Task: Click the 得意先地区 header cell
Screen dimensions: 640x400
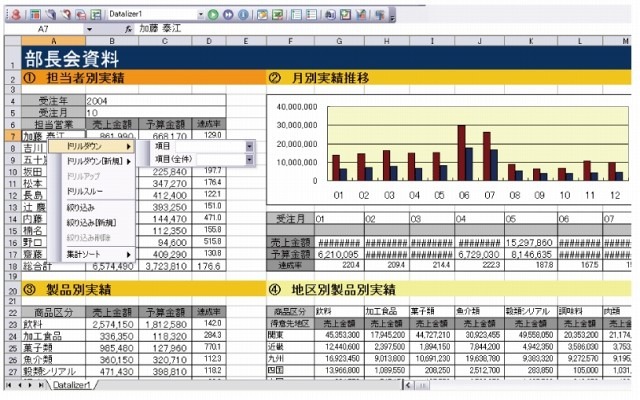Action: [x=290, y=324]
